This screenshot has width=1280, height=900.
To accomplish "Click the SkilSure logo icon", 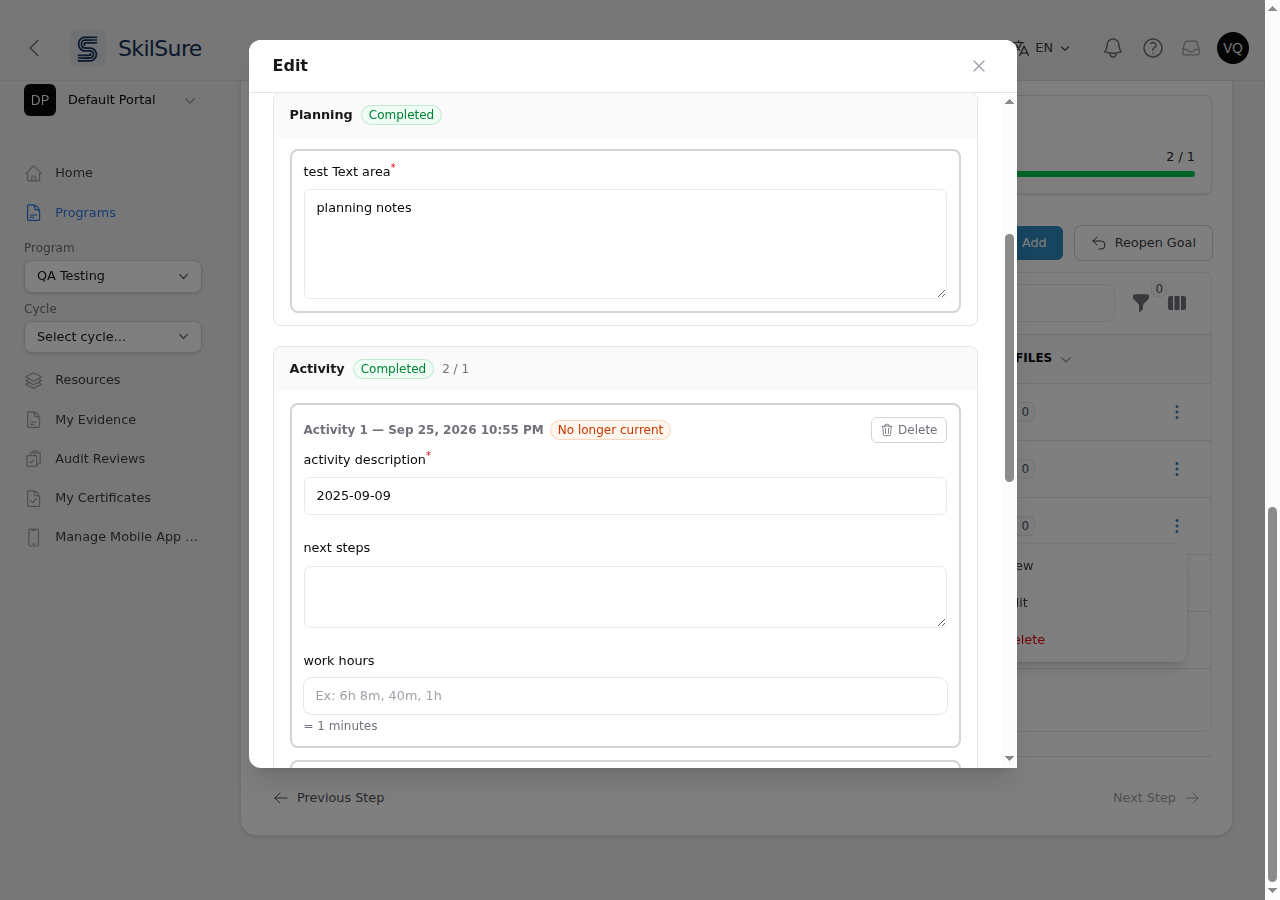I will click(88, 48).
